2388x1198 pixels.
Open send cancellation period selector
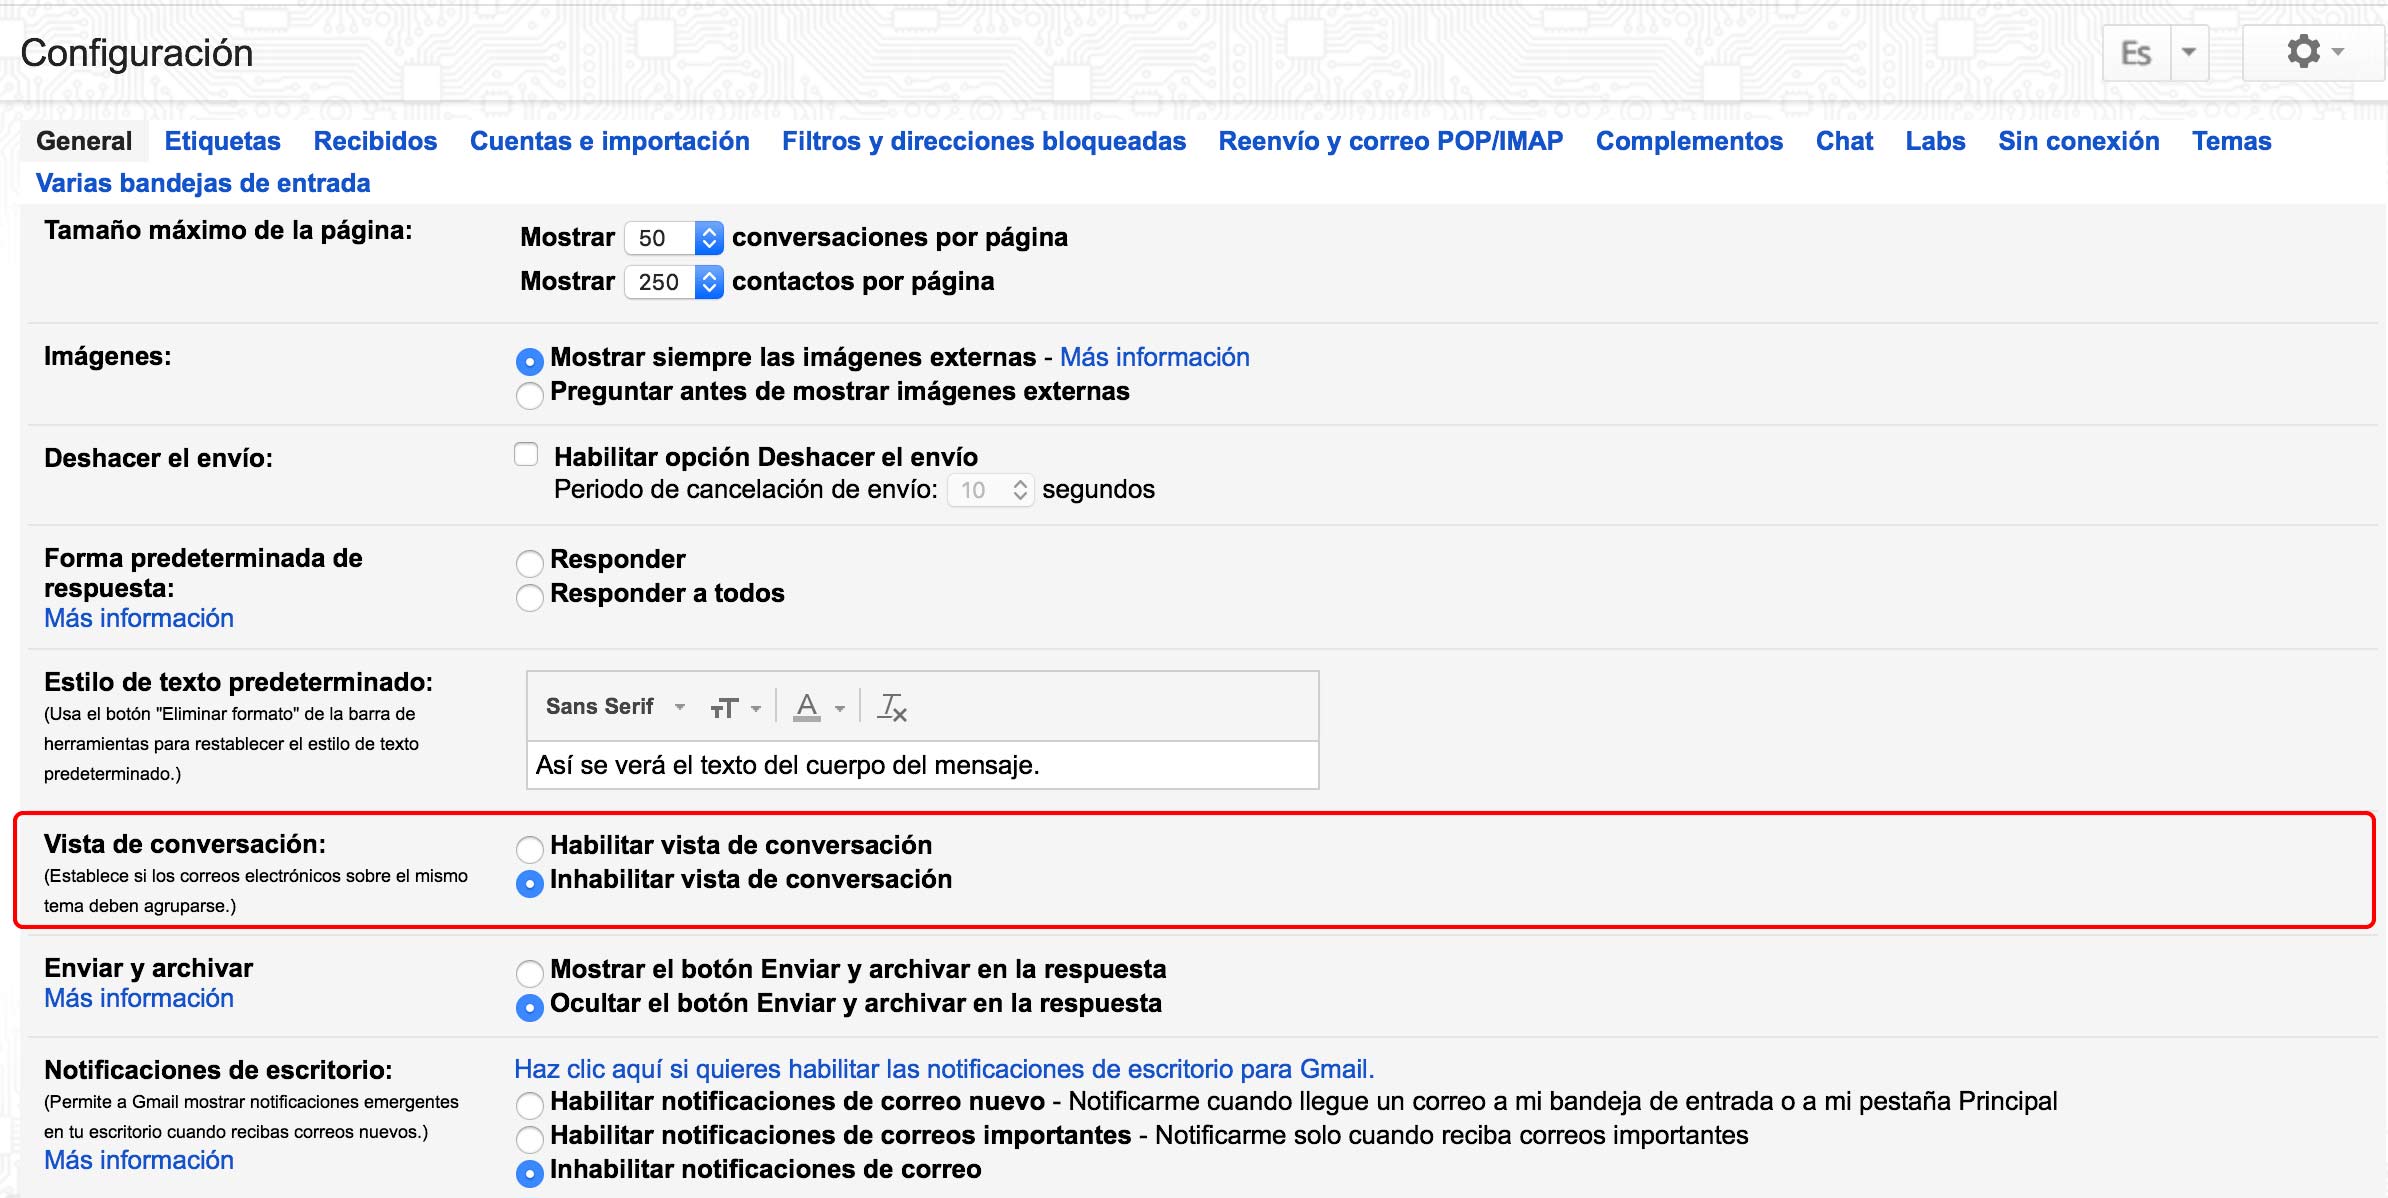991,490
